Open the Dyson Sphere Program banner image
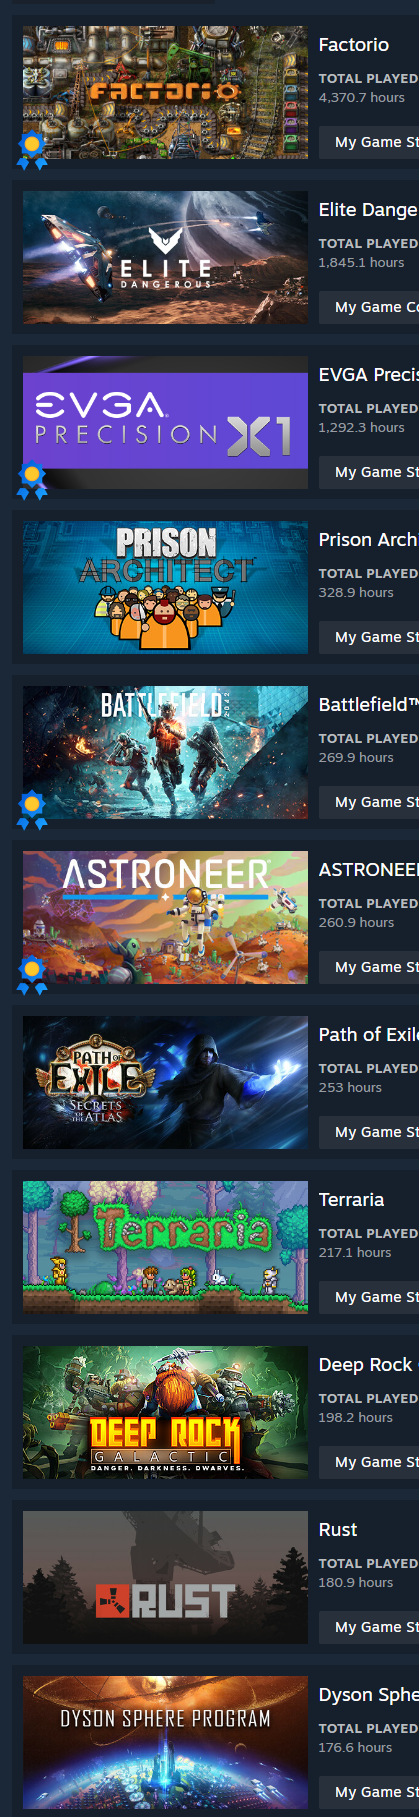The height and width of the screenshot is (1817, 419). coord(165,1742)
